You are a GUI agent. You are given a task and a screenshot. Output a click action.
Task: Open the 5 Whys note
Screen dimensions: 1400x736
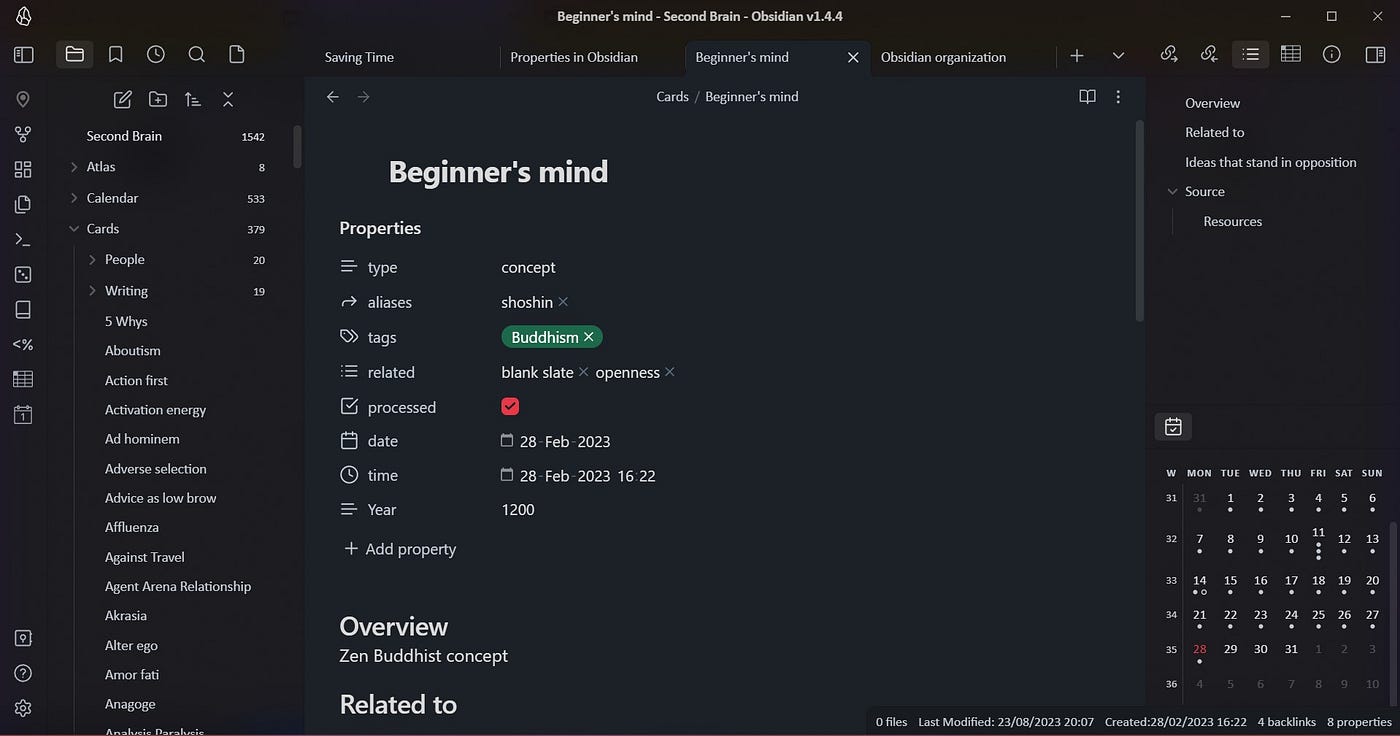coord(126,322)
